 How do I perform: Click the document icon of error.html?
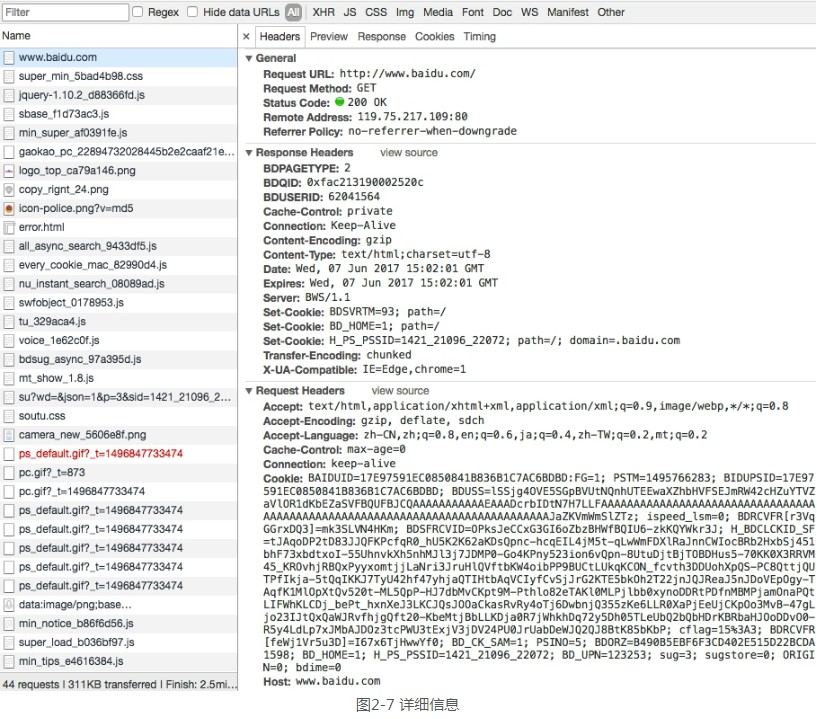(x=9, y=227)
